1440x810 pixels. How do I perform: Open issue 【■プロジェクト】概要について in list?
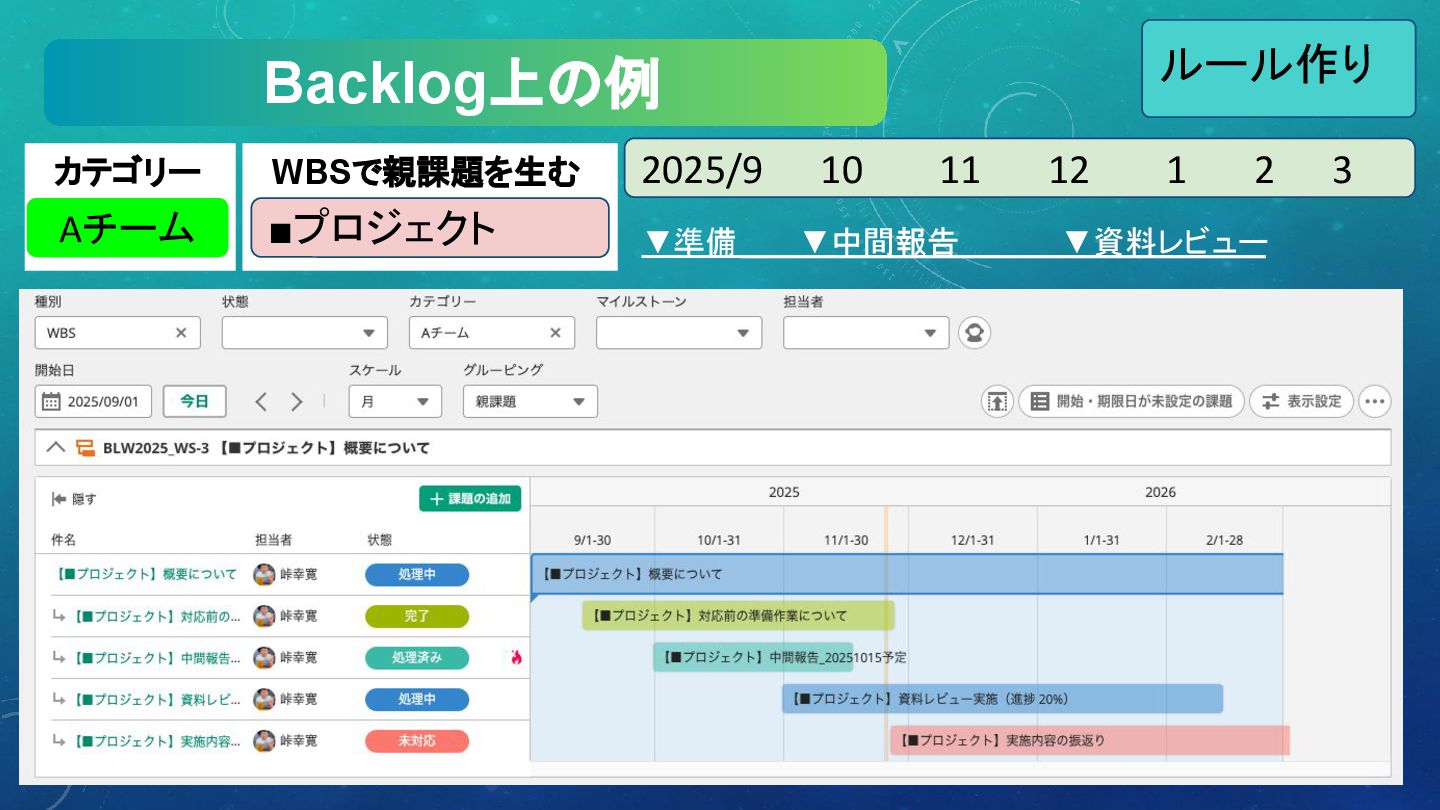(144, 574)
